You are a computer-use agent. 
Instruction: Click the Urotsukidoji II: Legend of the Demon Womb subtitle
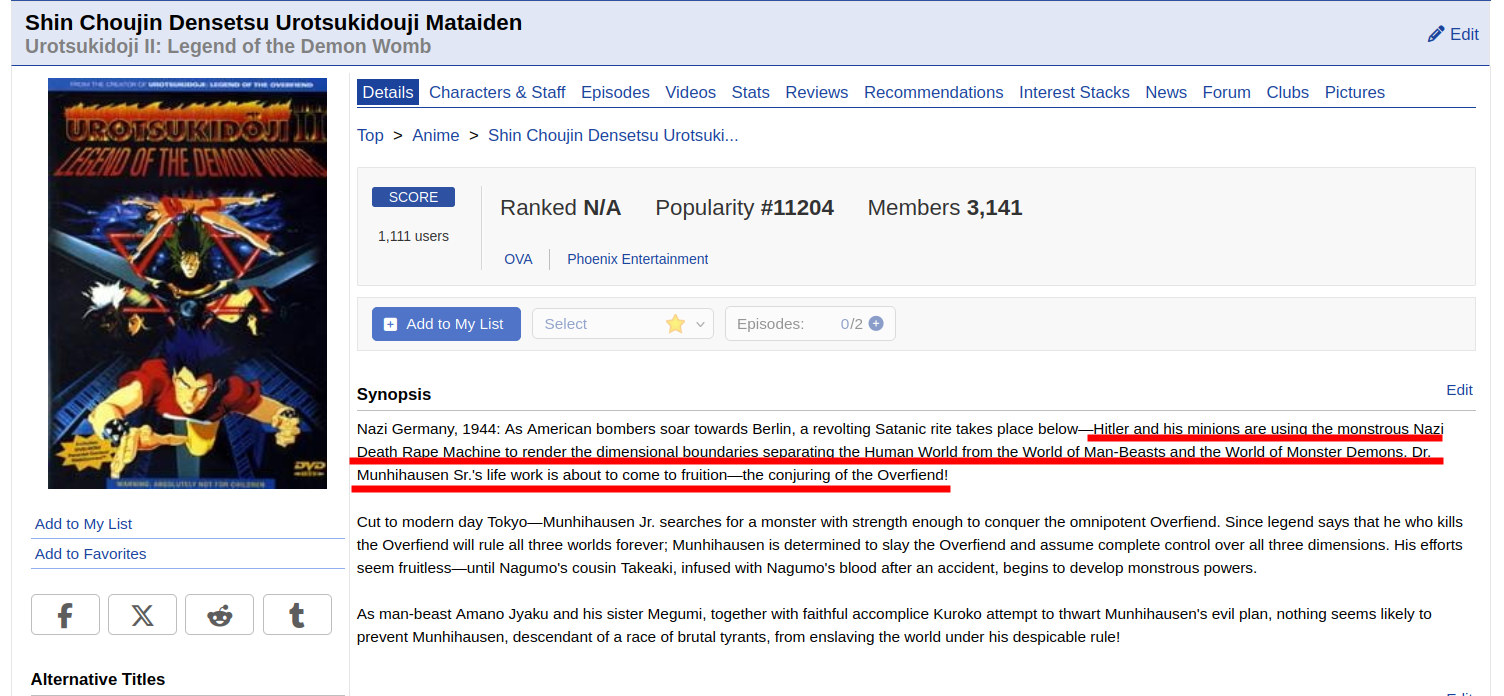[228, 47]
